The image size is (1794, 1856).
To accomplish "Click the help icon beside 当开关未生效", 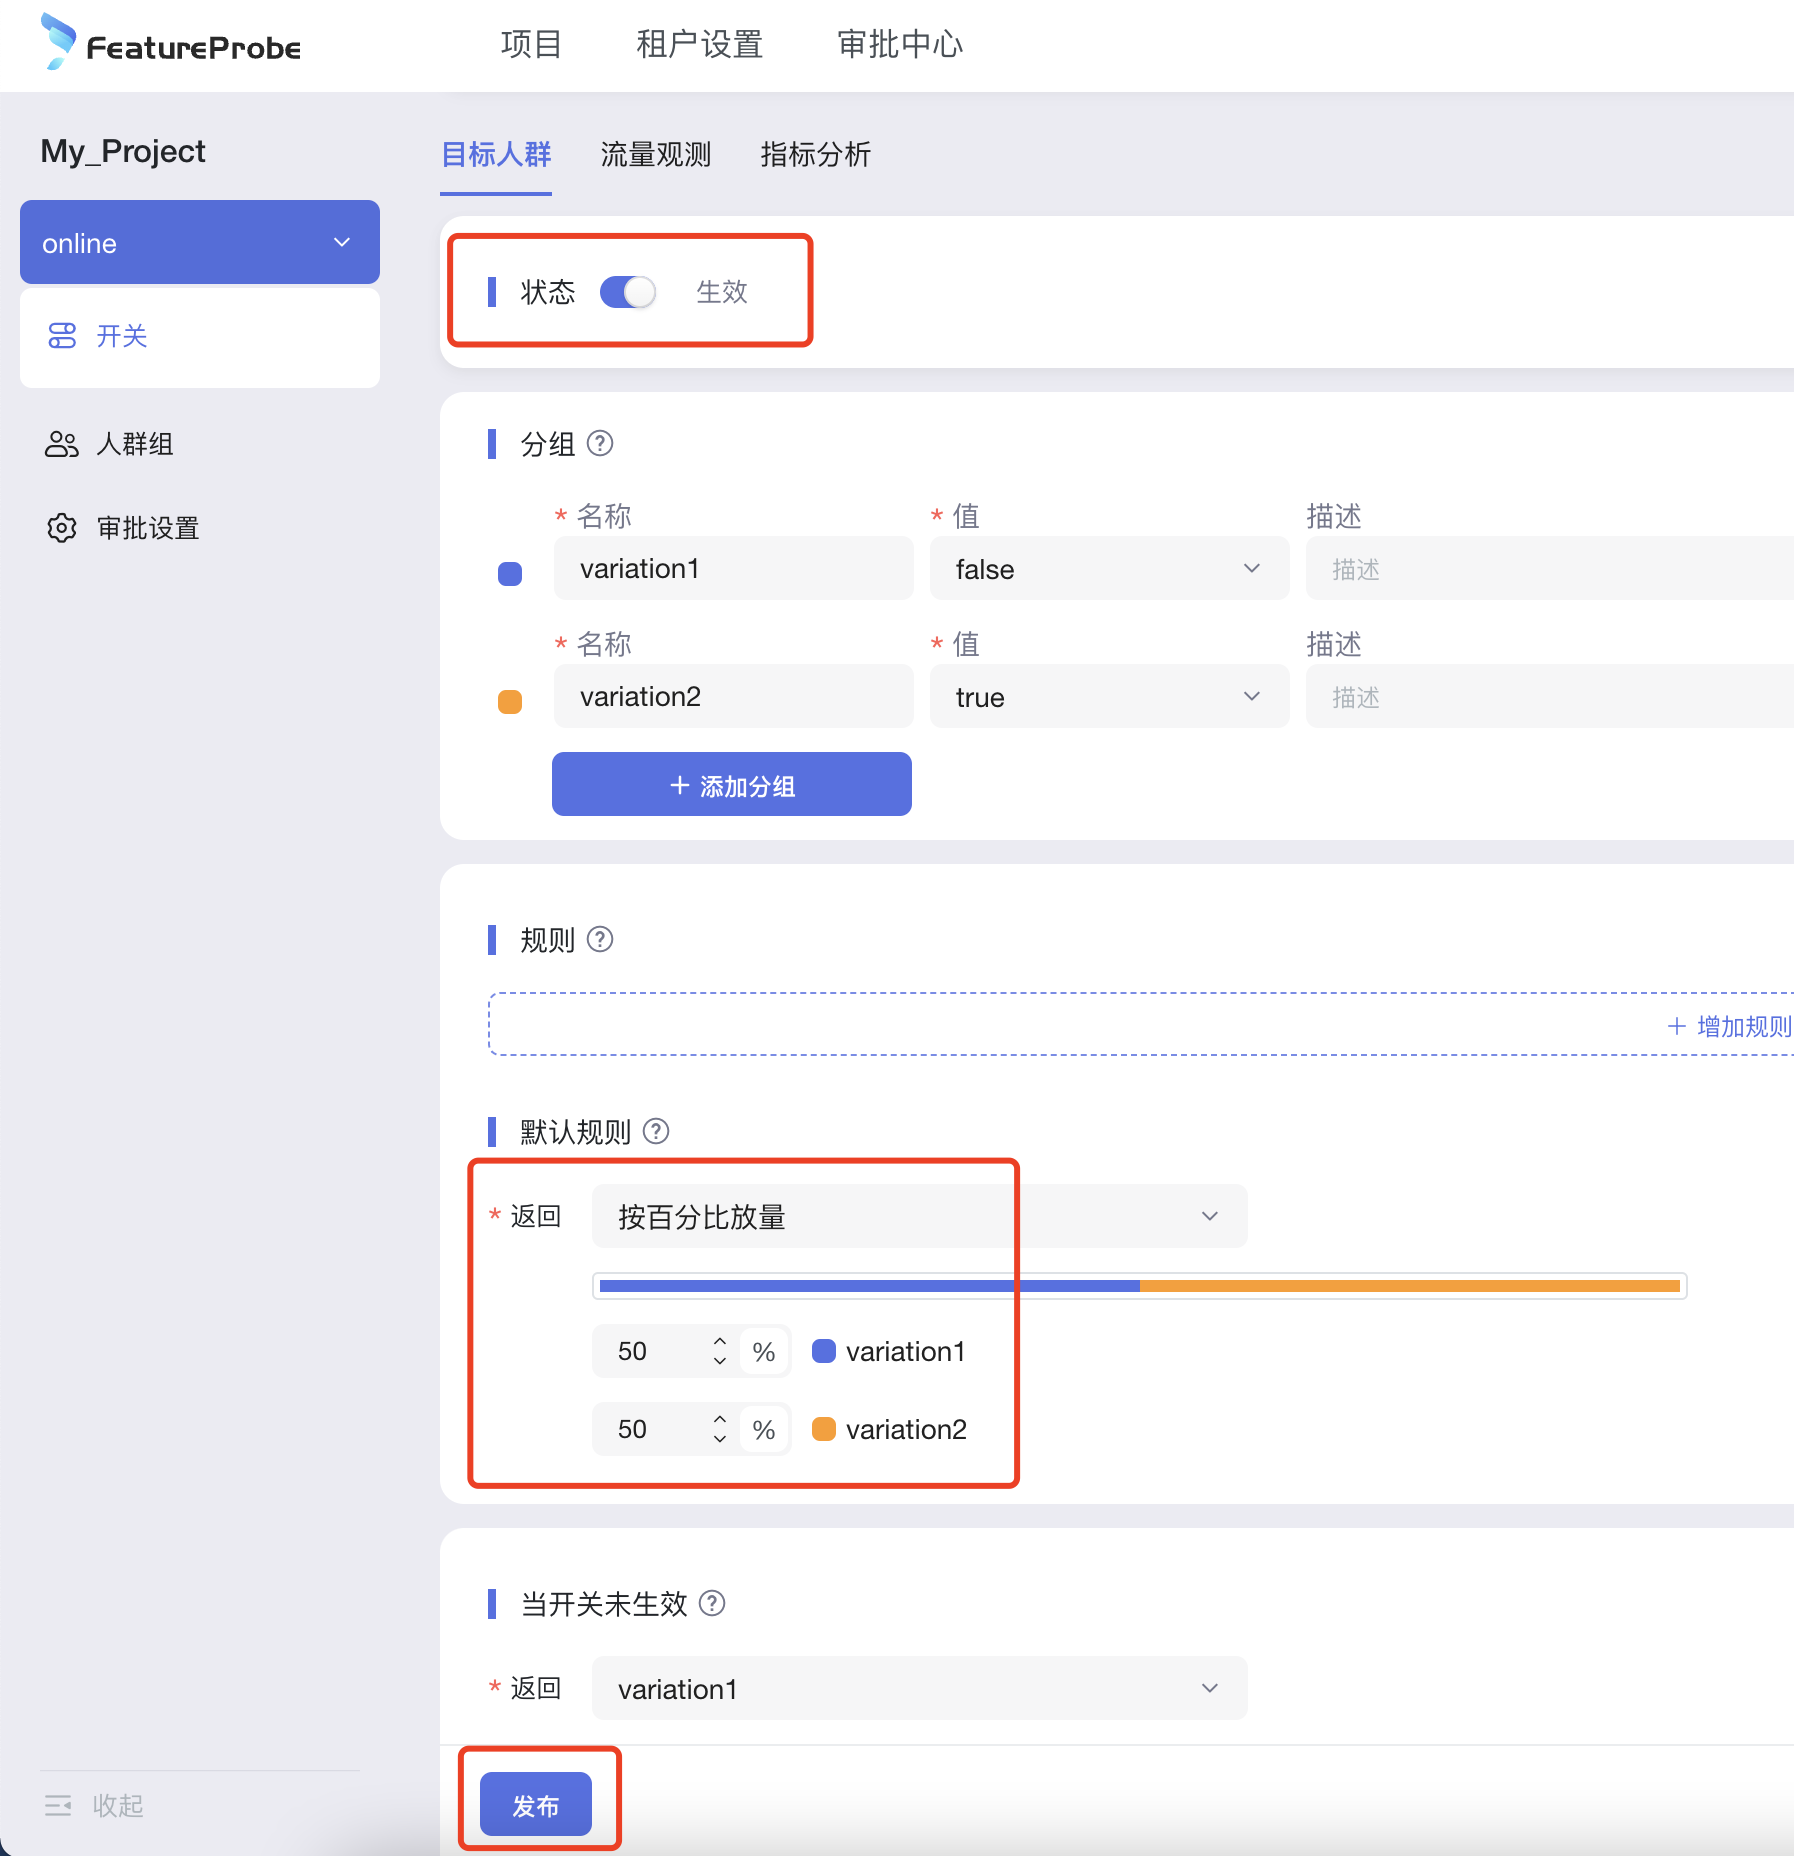I will [x=712, y=1603].
